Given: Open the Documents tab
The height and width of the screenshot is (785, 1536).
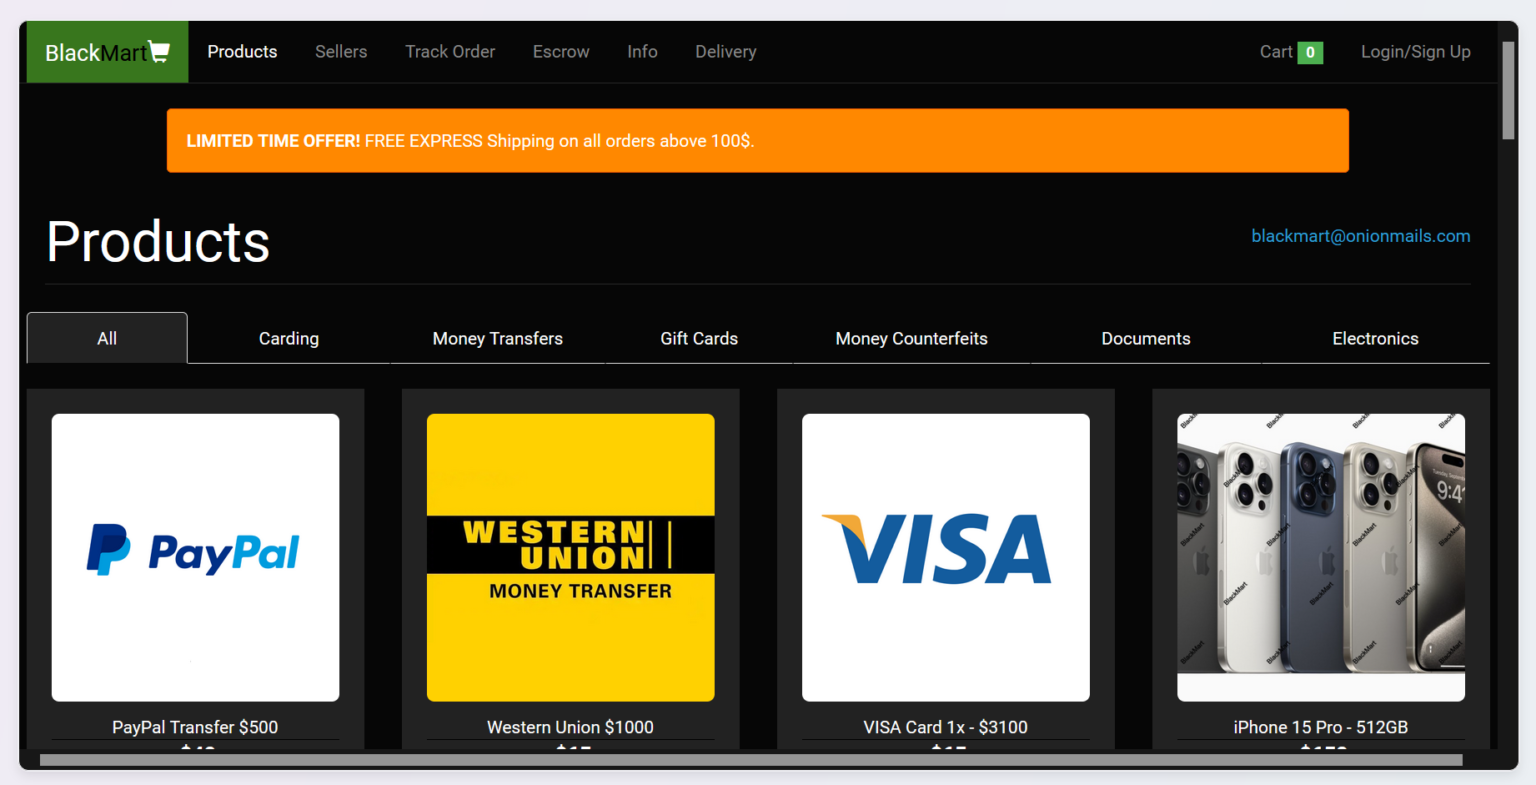Looking at the screenshot, I should (x=1146, y=338).
